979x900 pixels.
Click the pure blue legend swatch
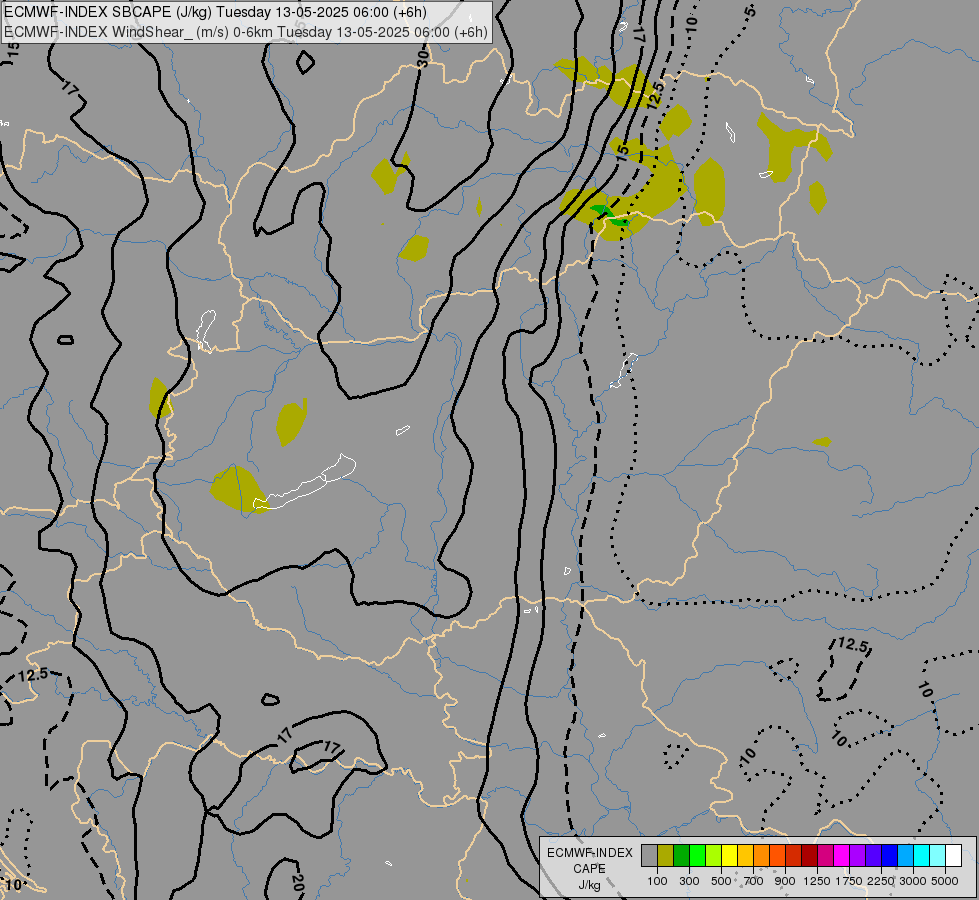pos(889,856)
